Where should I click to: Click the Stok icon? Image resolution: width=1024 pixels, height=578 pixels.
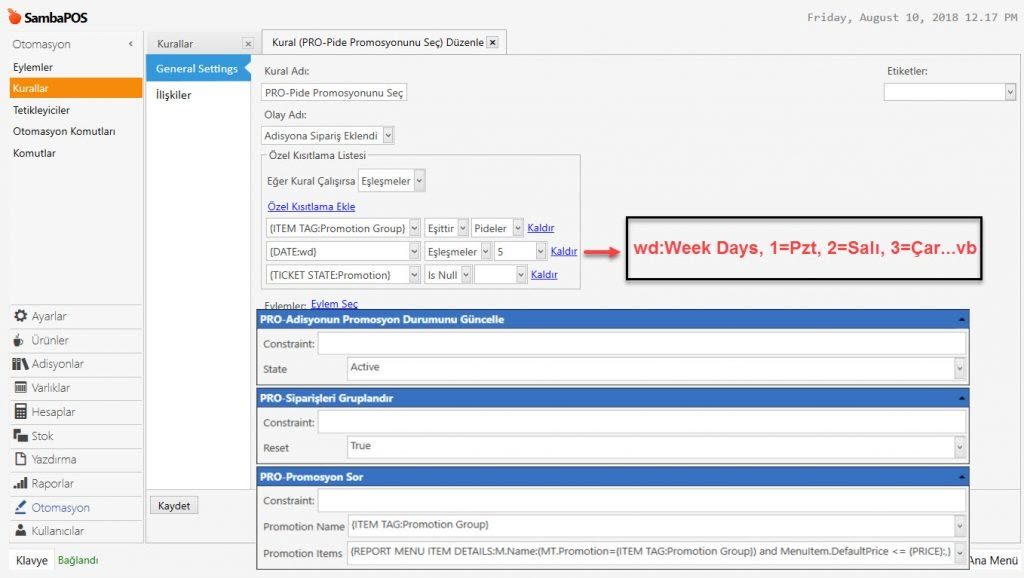click(20, 436)
